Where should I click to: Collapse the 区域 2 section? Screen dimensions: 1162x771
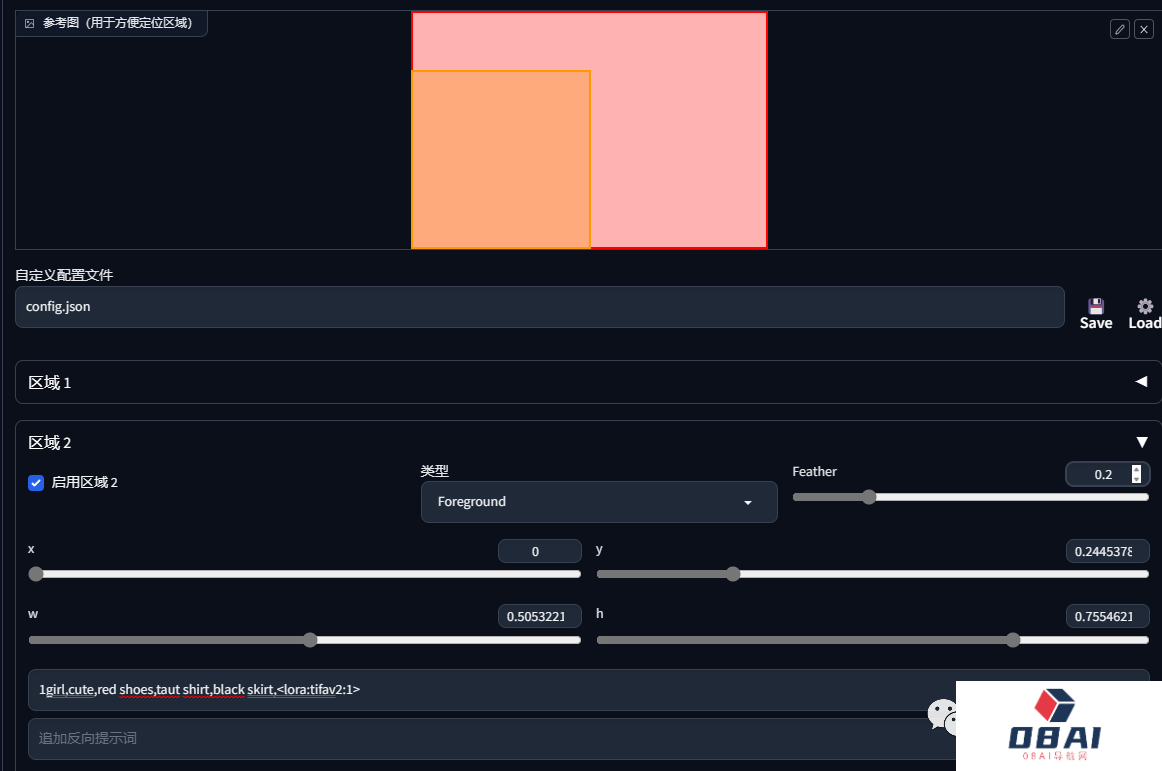1141,442
